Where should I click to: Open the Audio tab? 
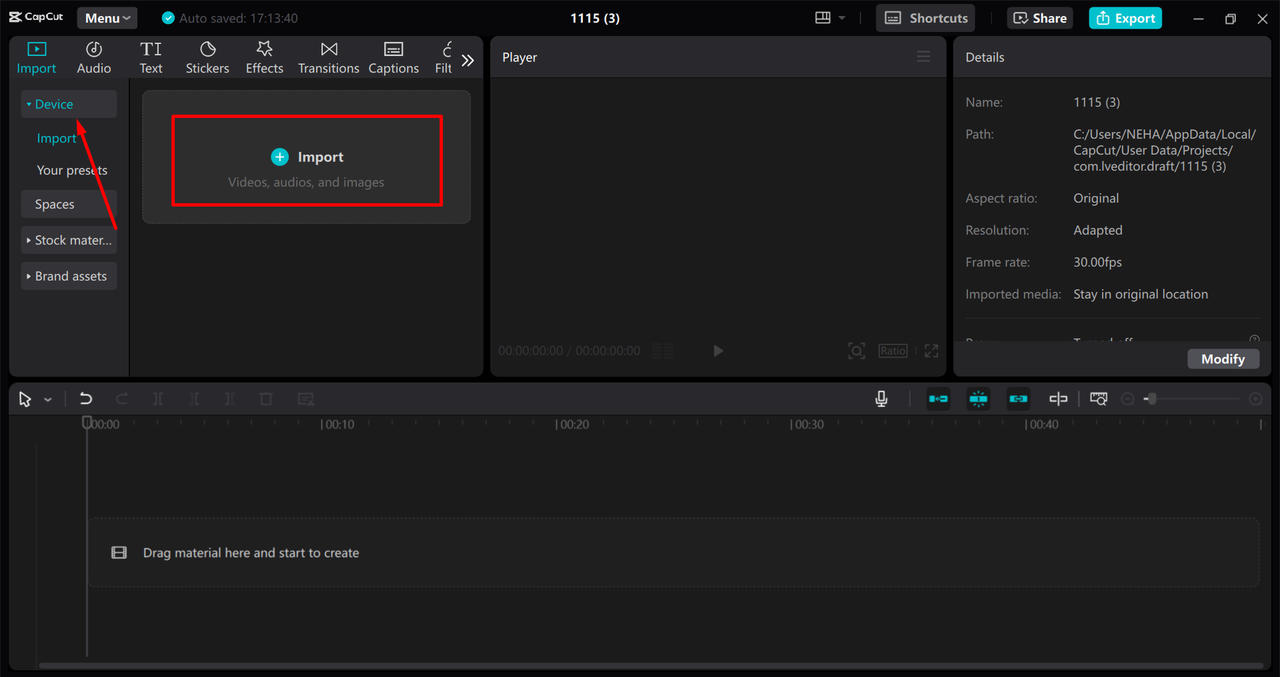(x=94, y=58)
